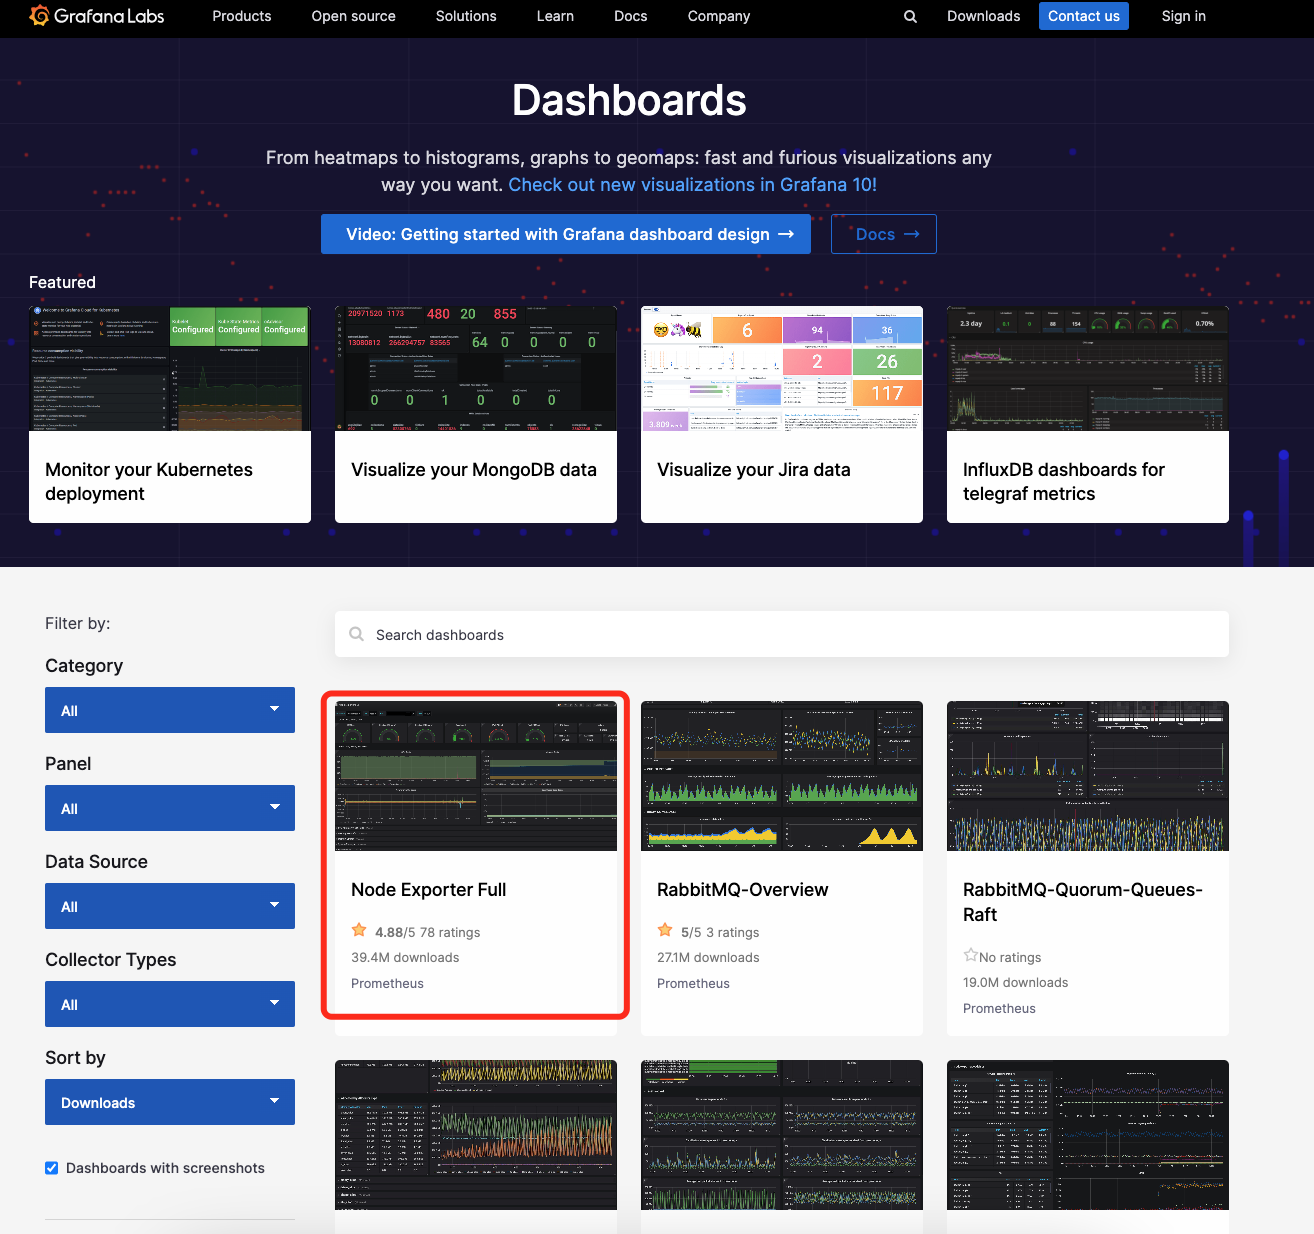Viewport: 1314px width, 1234px height.
Task: Click the star icon on Node Exporter Full
Action: (x=359, y=930)
